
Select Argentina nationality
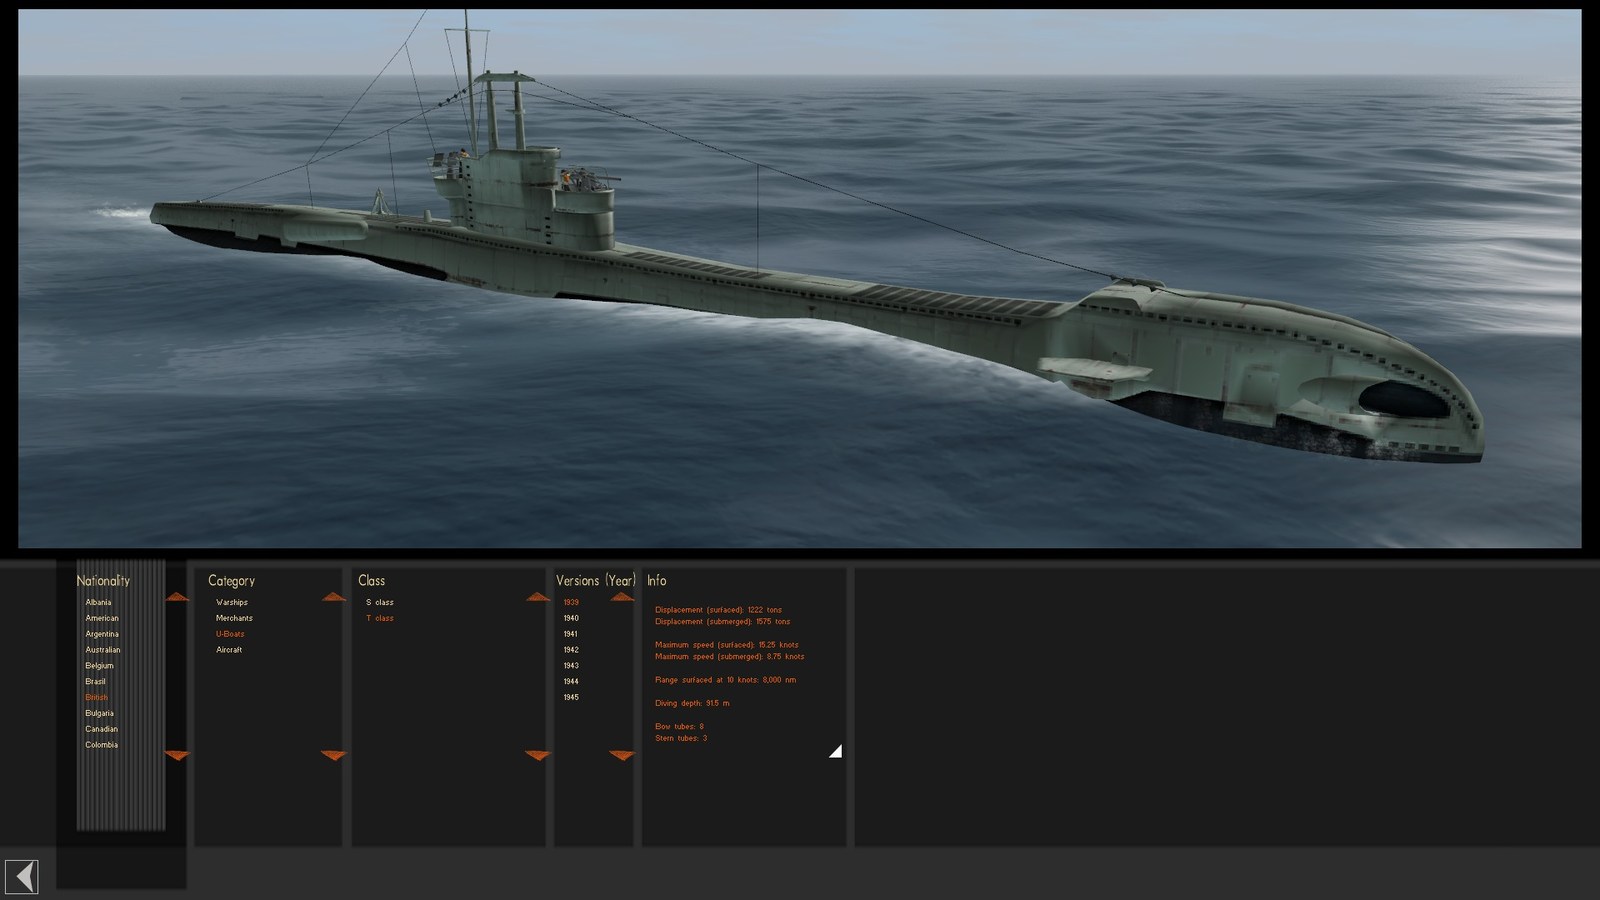(x=102, y=634)
